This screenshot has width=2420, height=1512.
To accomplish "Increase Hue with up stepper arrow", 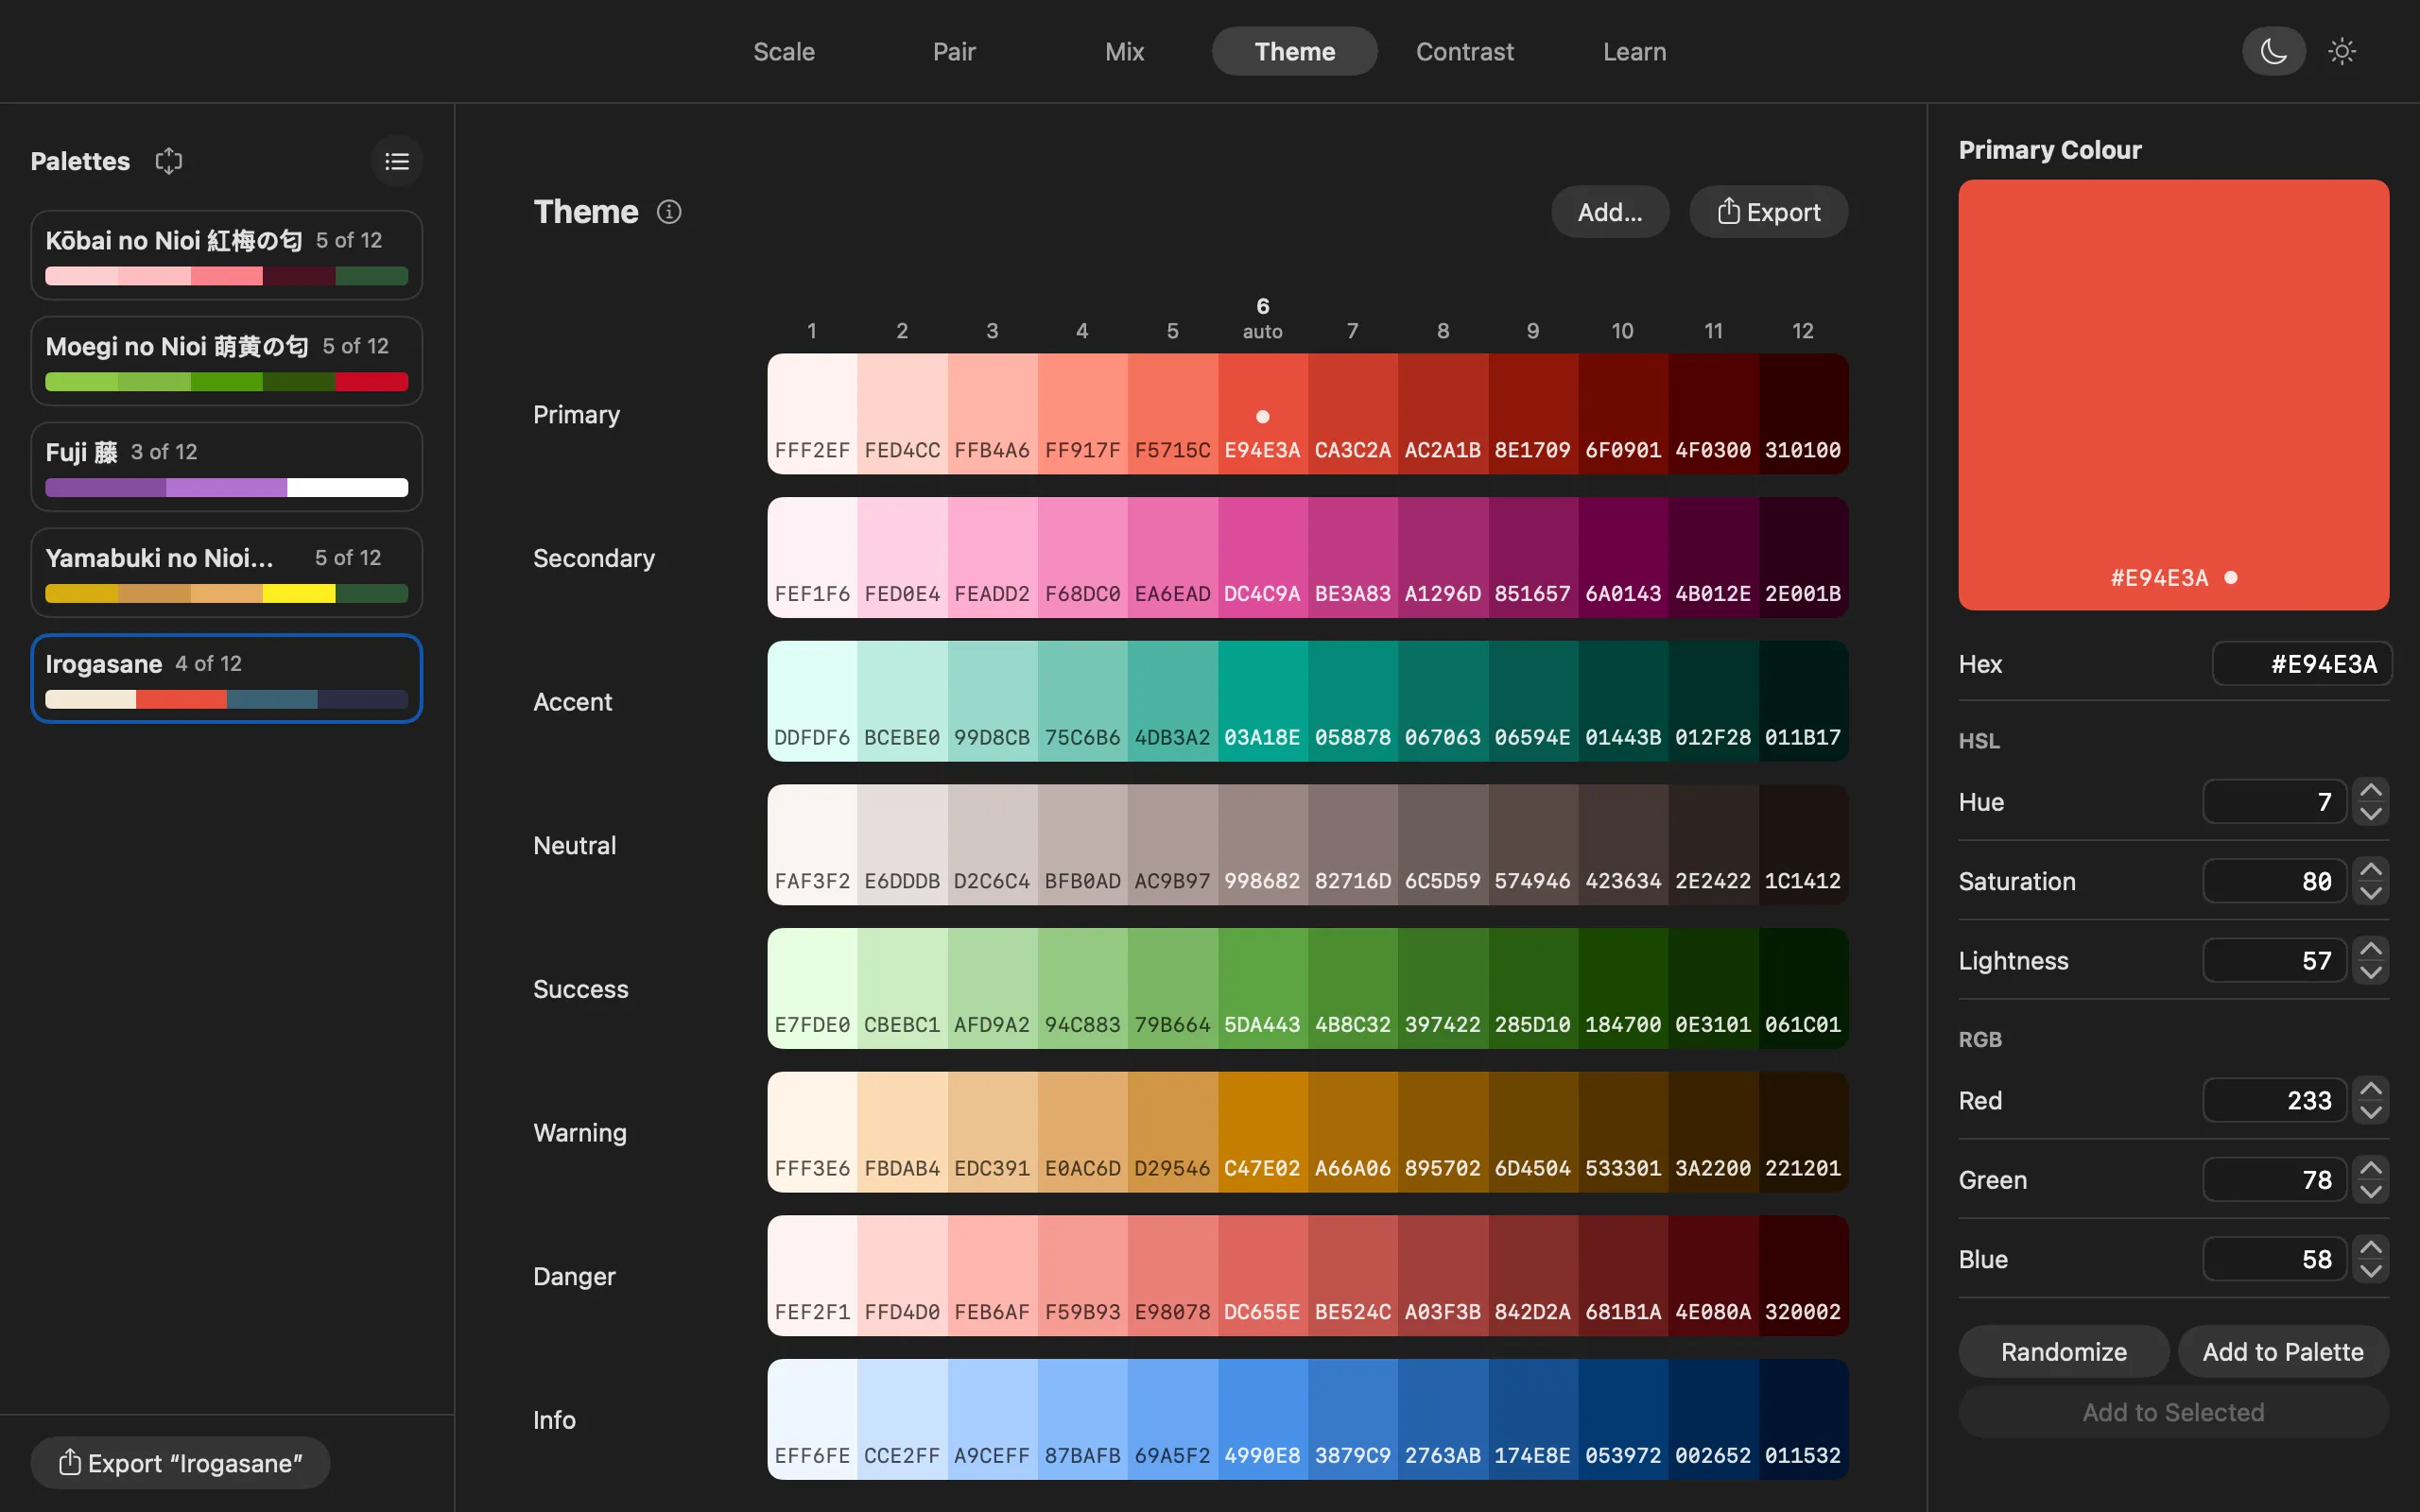I will pos(2370,790).
